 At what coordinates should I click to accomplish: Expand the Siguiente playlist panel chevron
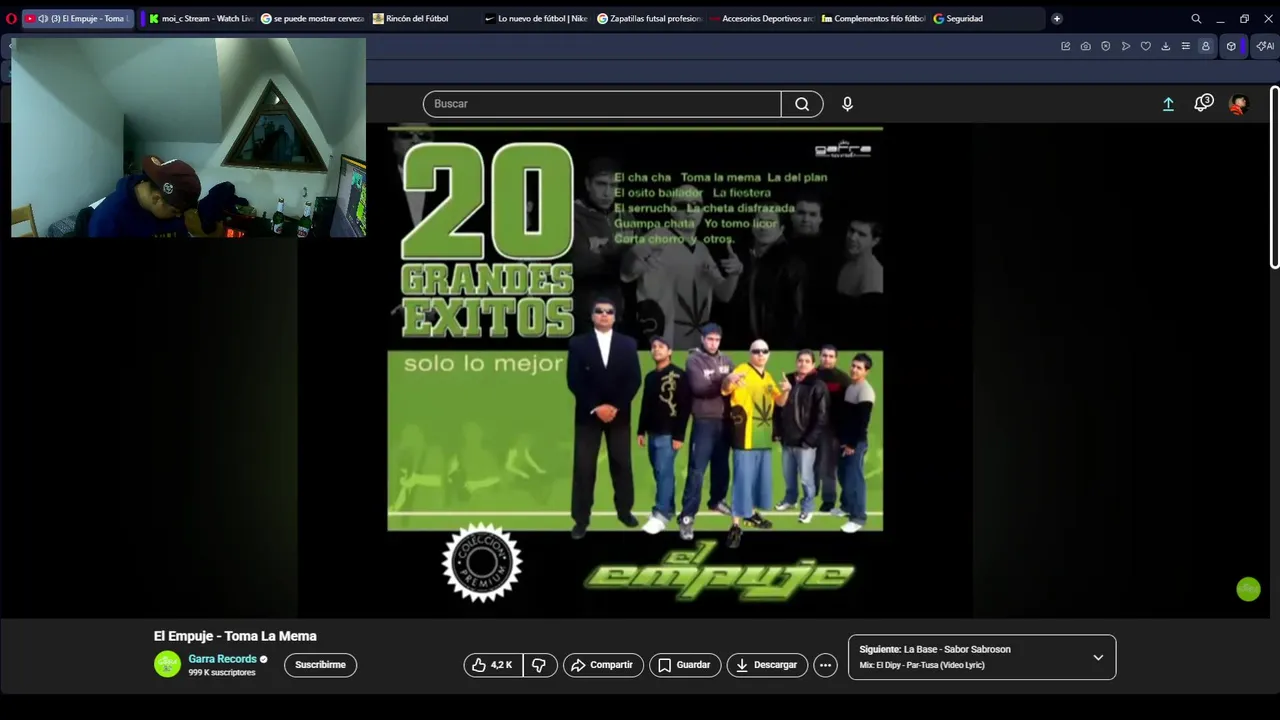point(1098,657)
